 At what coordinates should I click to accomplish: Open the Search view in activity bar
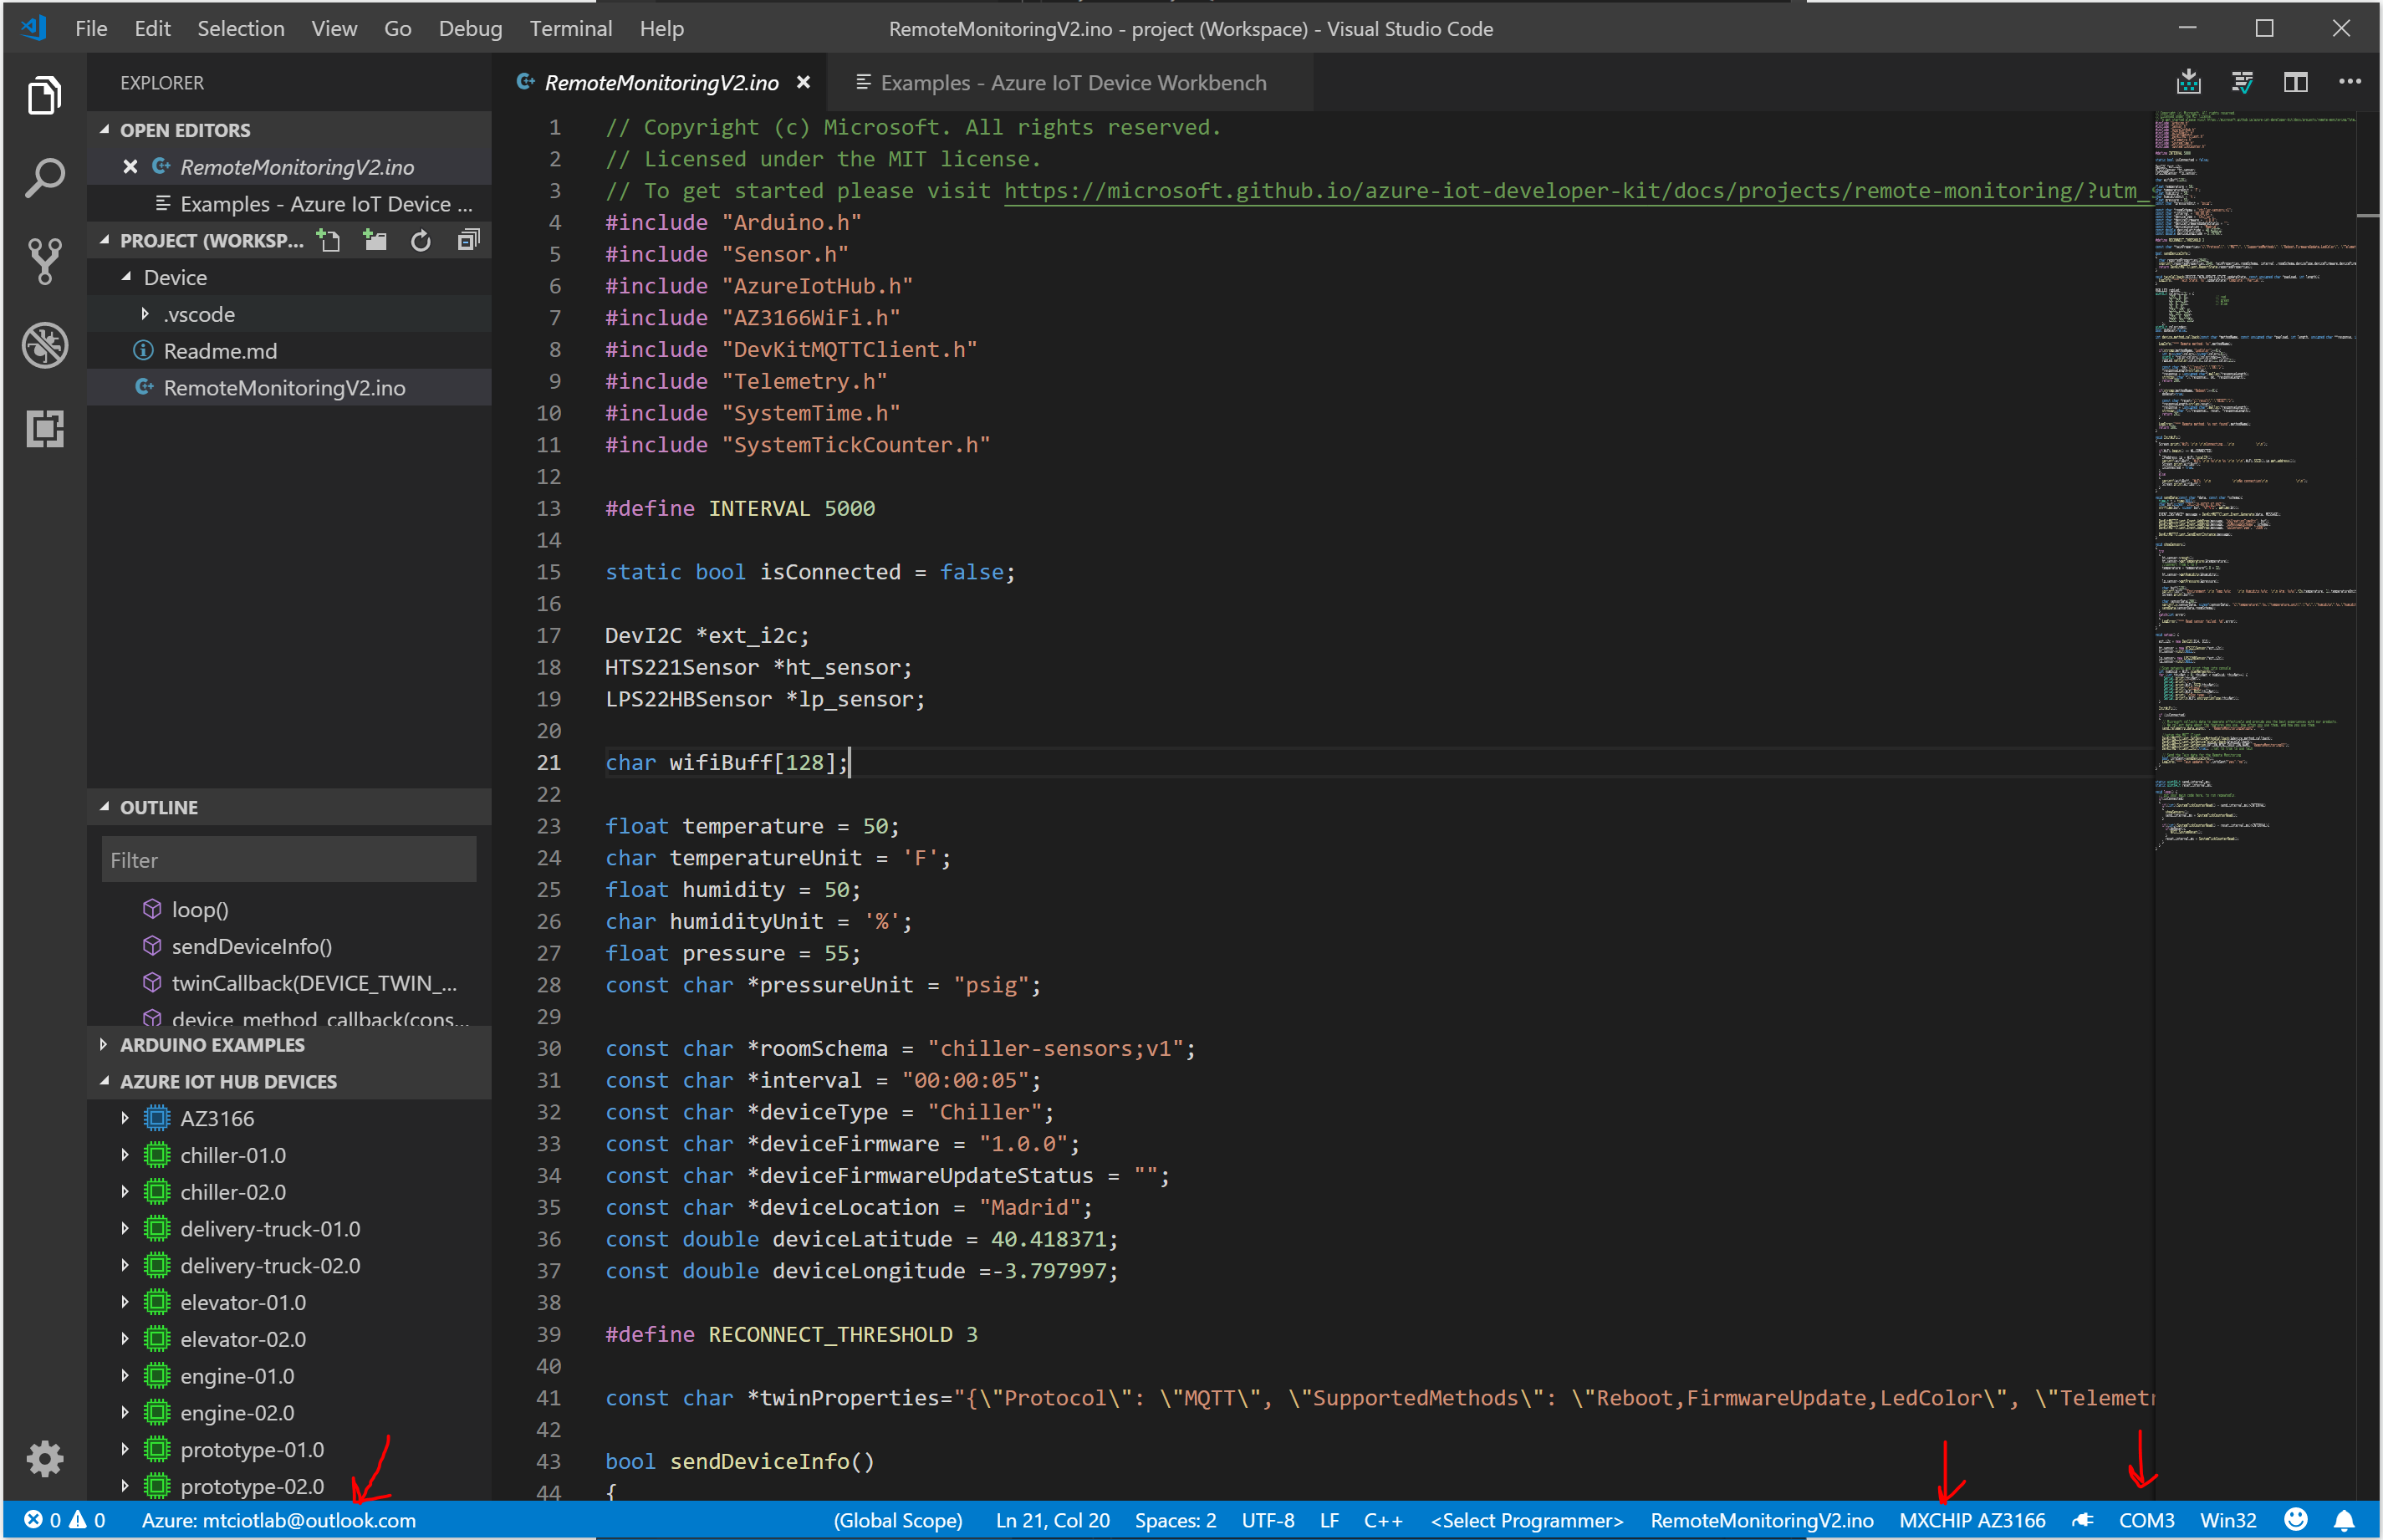tap(44, 178)
